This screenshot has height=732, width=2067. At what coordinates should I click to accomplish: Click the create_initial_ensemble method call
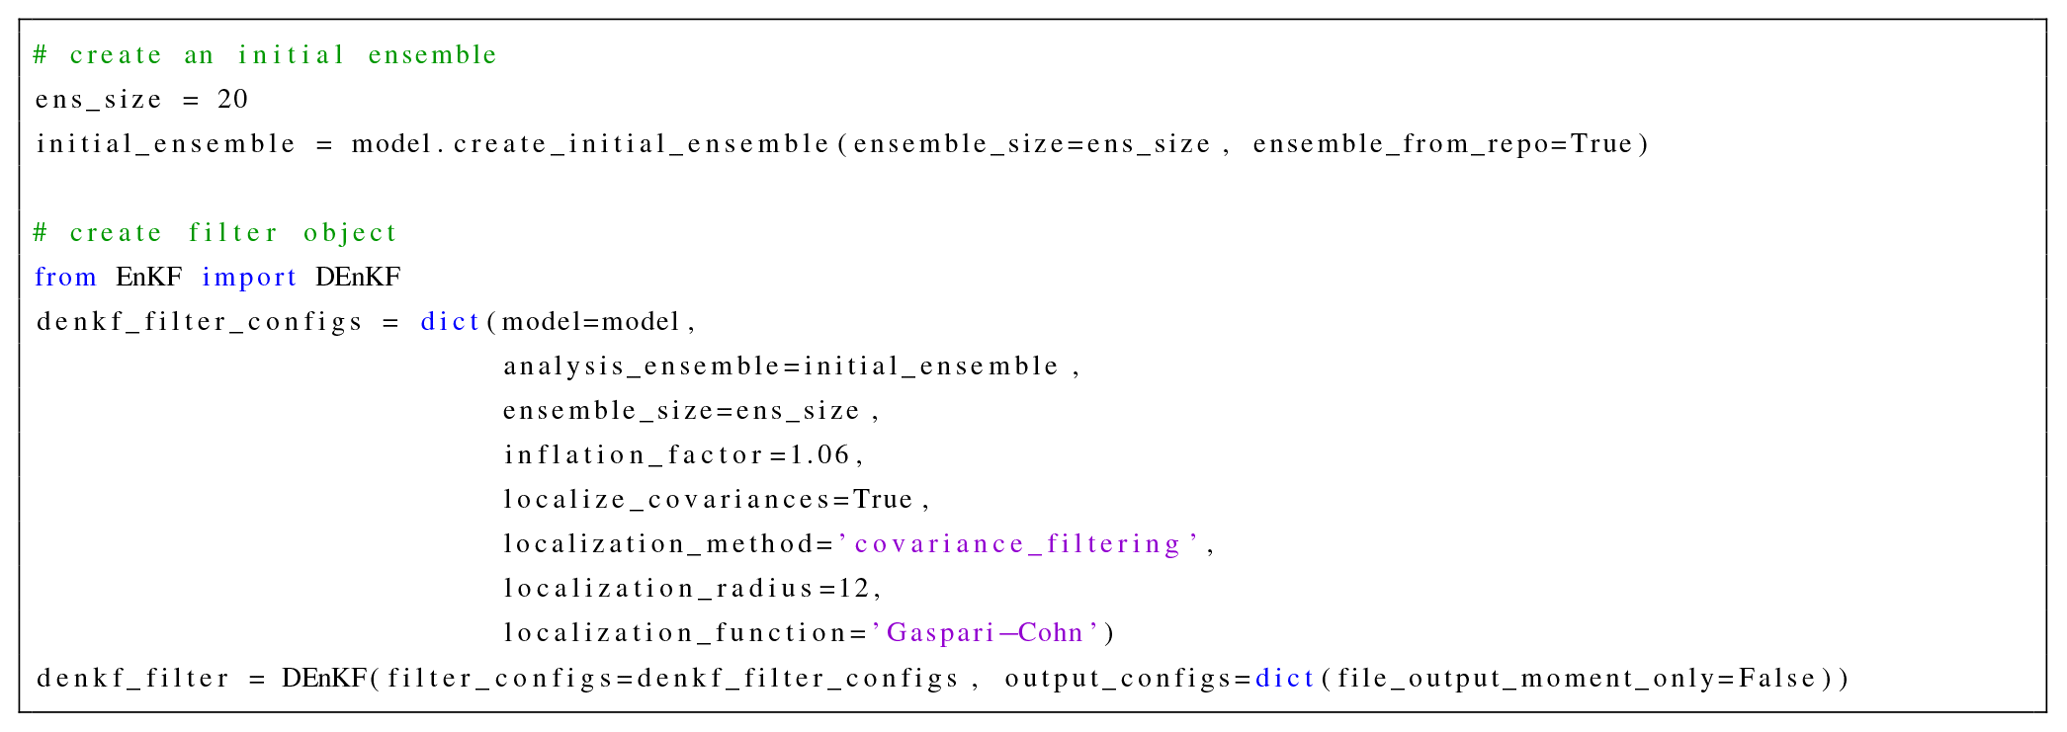coord(641,144)
